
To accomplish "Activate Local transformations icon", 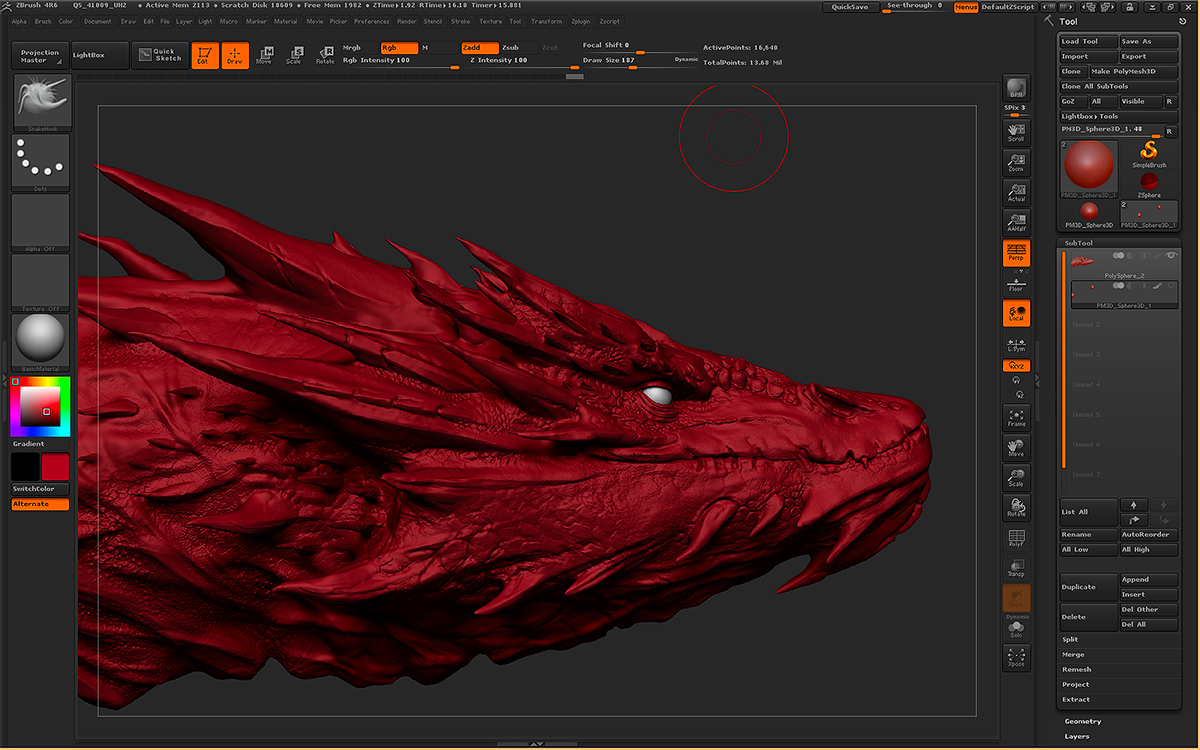I will coord(1016,313).
